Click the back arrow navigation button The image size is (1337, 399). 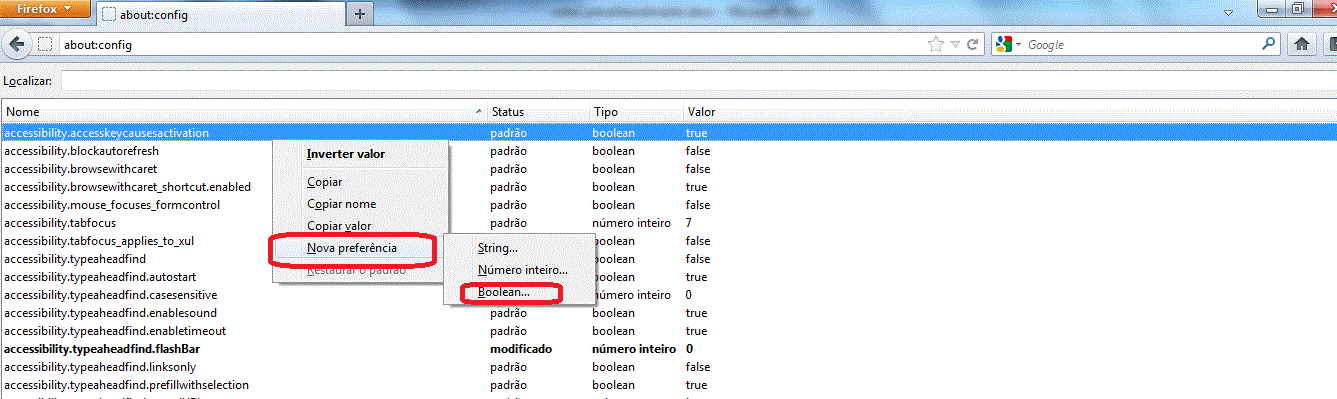(x=16, y=45)
